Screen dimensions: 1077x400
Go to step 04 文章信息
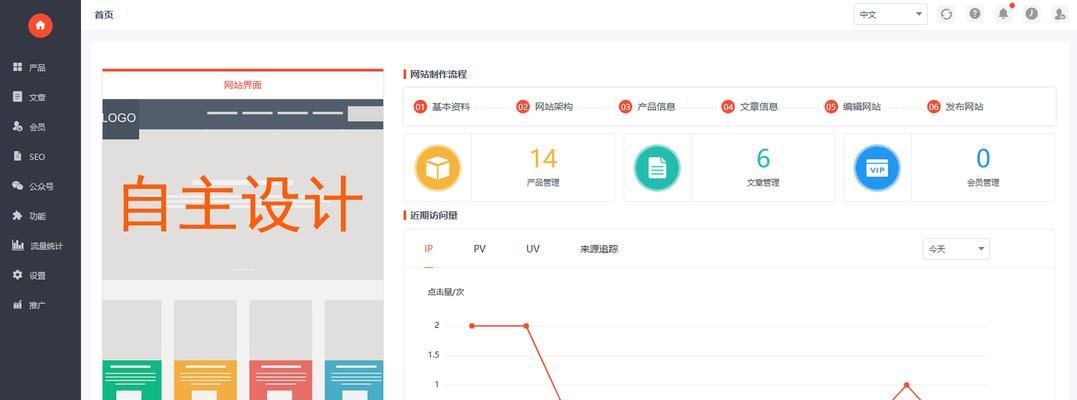(x=750, y=107)
